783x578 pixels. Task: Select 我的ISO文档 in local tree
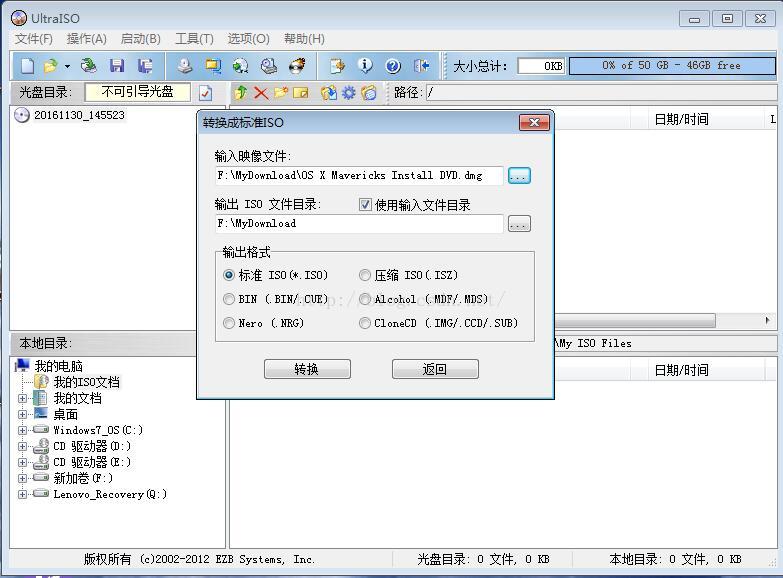click(x=86, y=382)
